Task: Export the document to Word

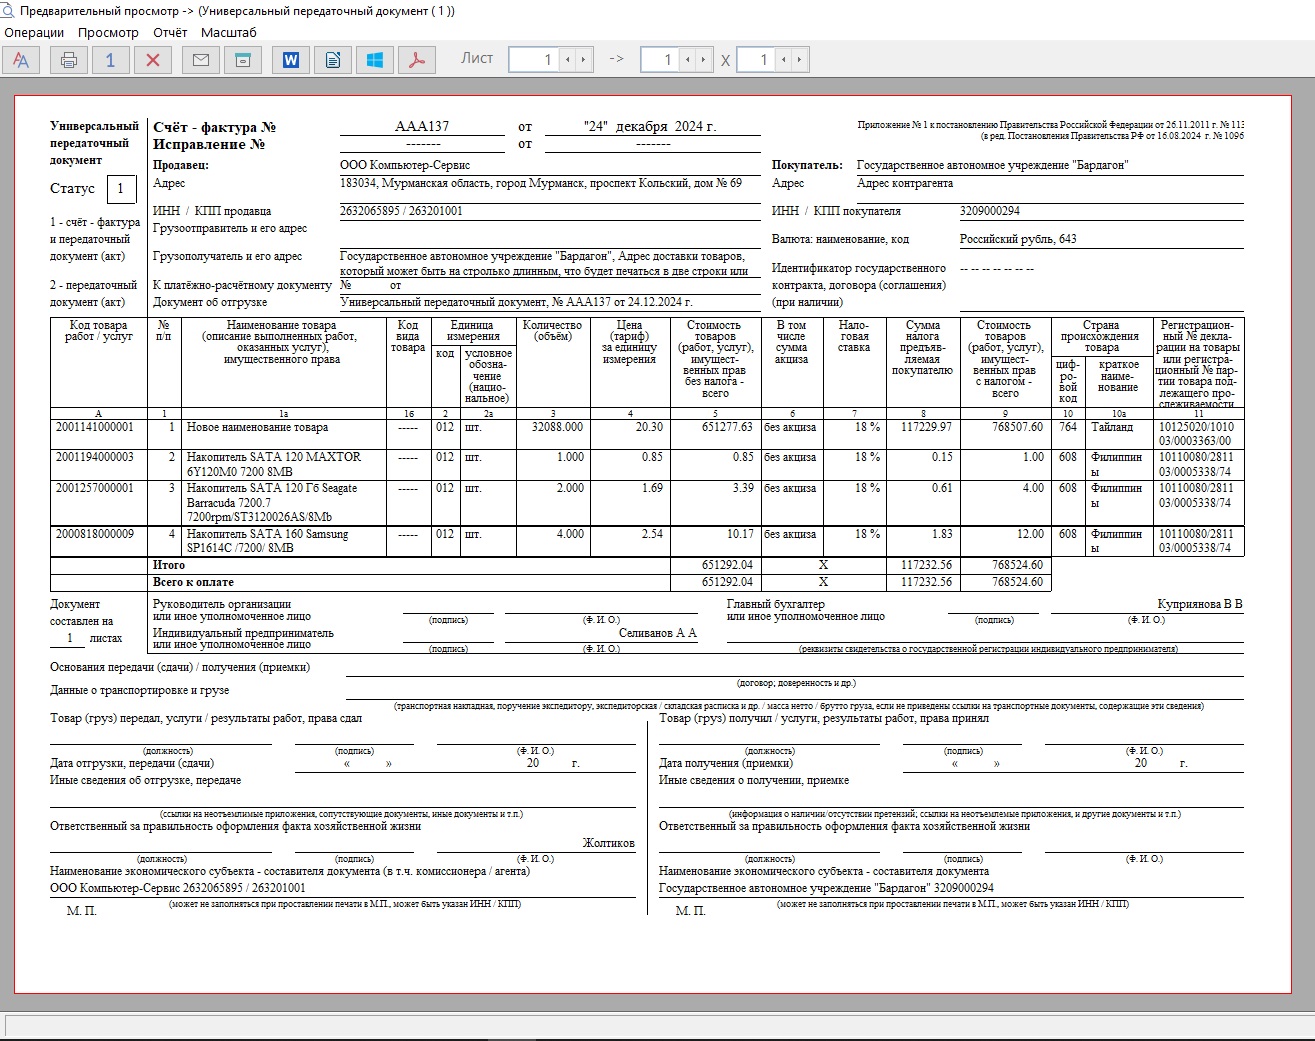Action: pos(291,60)
